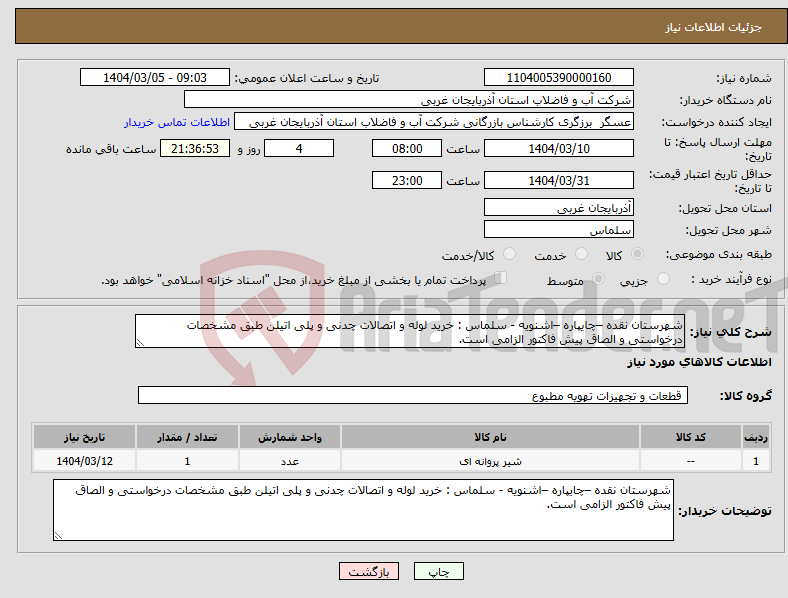Click the remaining days field showing 4
The width and height of the screenshot is (788, 598).
point(299,149)
